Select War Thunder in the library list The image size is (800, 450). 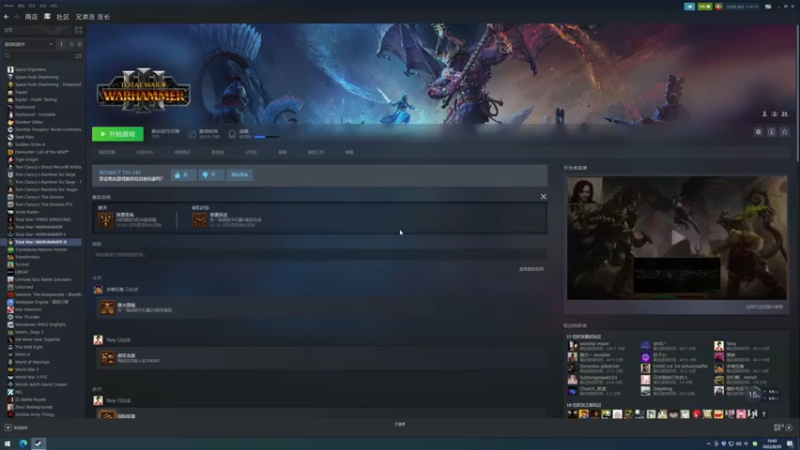(x=27, y=317)
